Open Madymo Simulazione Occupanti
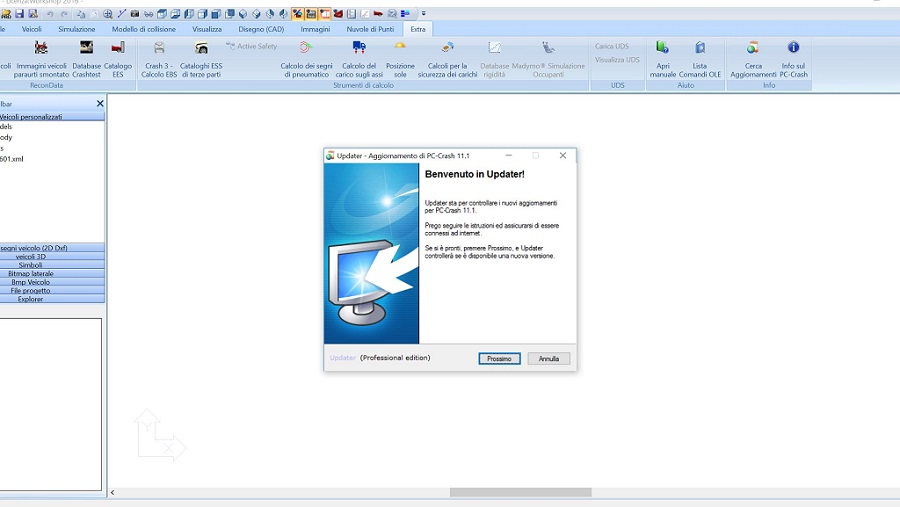The image size is (900, 507). pyautogui.click(x=548, y=59)
